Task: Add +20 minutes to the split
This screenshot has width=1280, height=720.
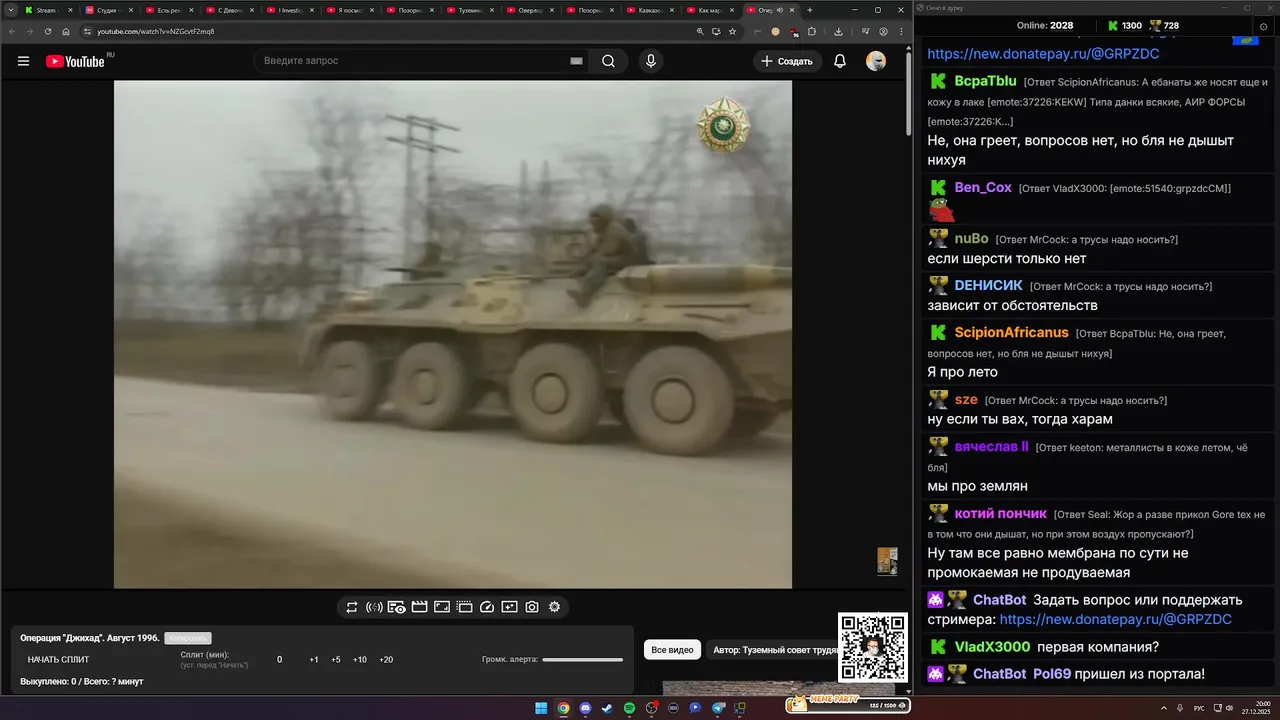Action: [386, 660]
